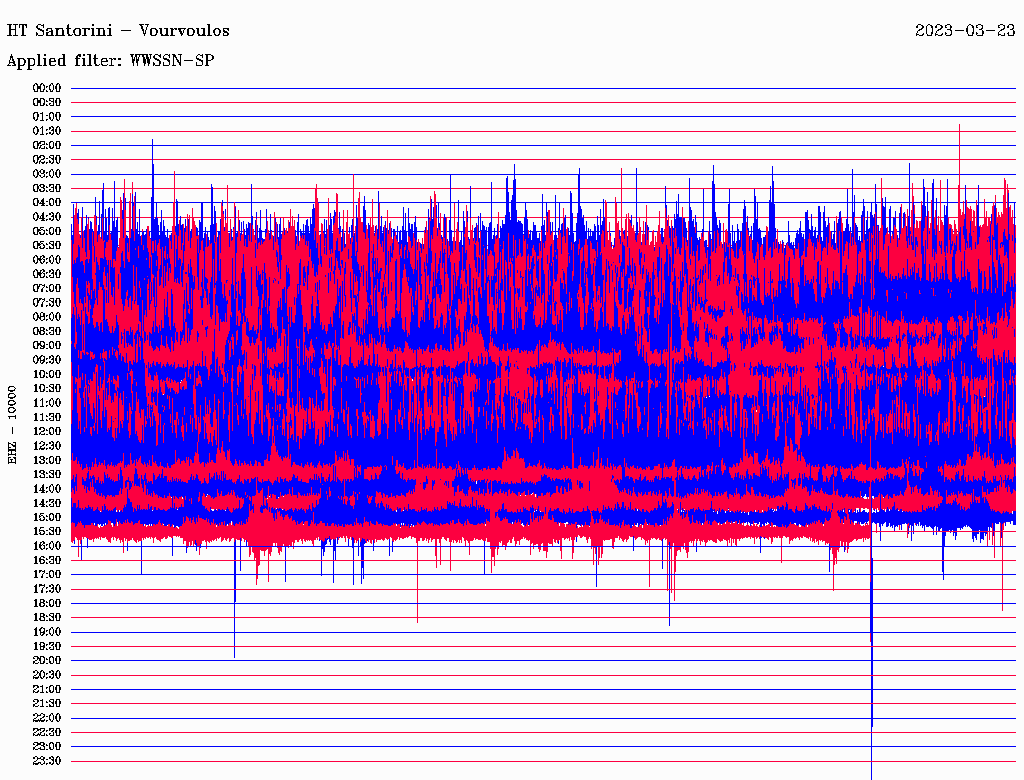Click the 02:30 time label
1024x780 pixels.
47,160
